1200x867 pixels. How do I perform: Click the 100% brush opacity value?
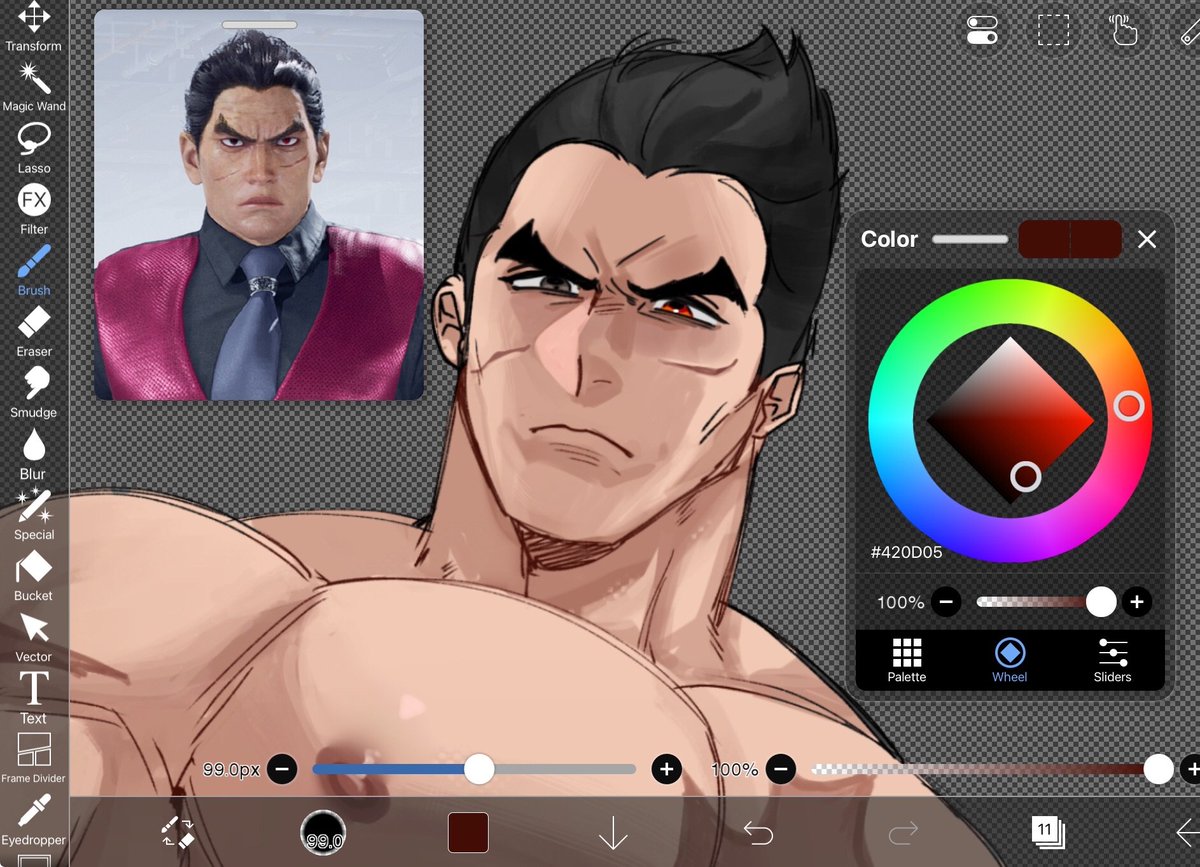tap(735, 769)
